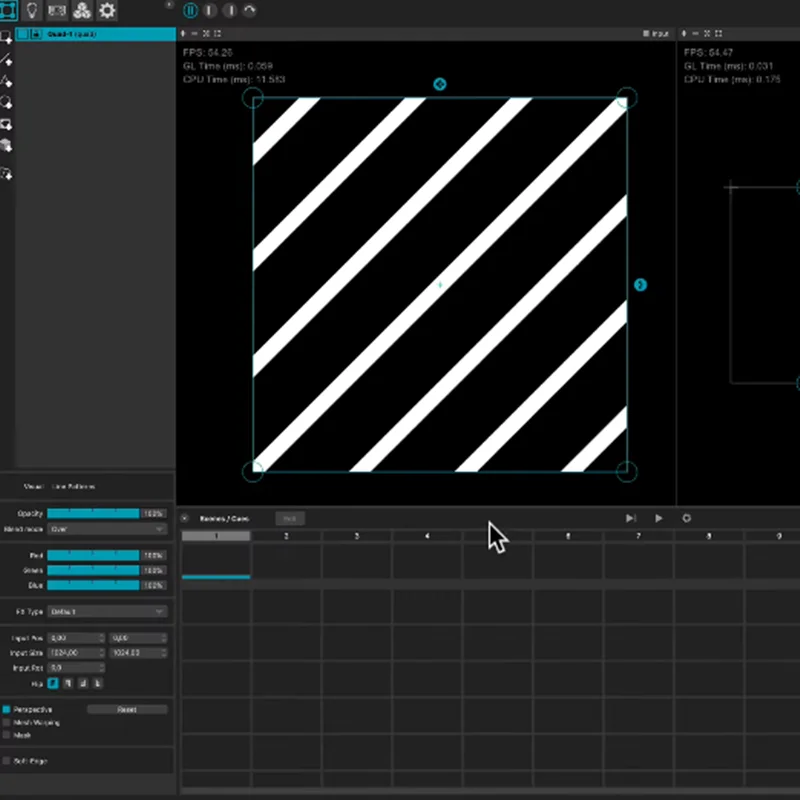The height and width of the screenshot is (800, 800).
Task: Click the Input Pos X field
Action: (x=76, y=638)
